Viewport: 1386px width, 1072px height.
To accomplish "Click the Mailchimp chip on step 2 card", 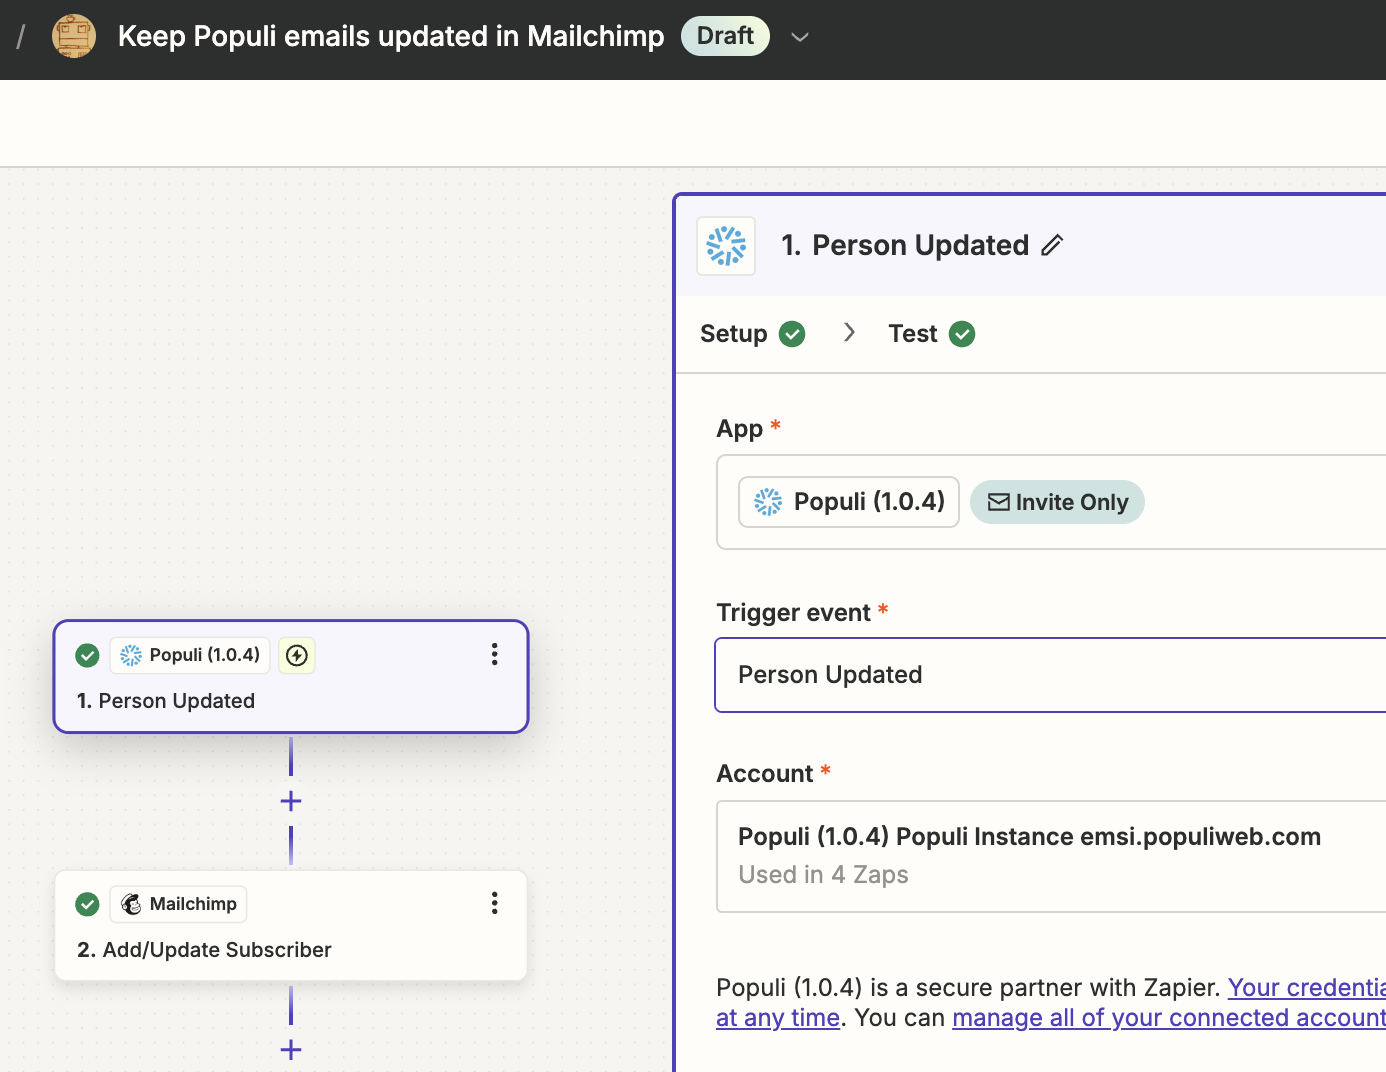I will 178,904.
